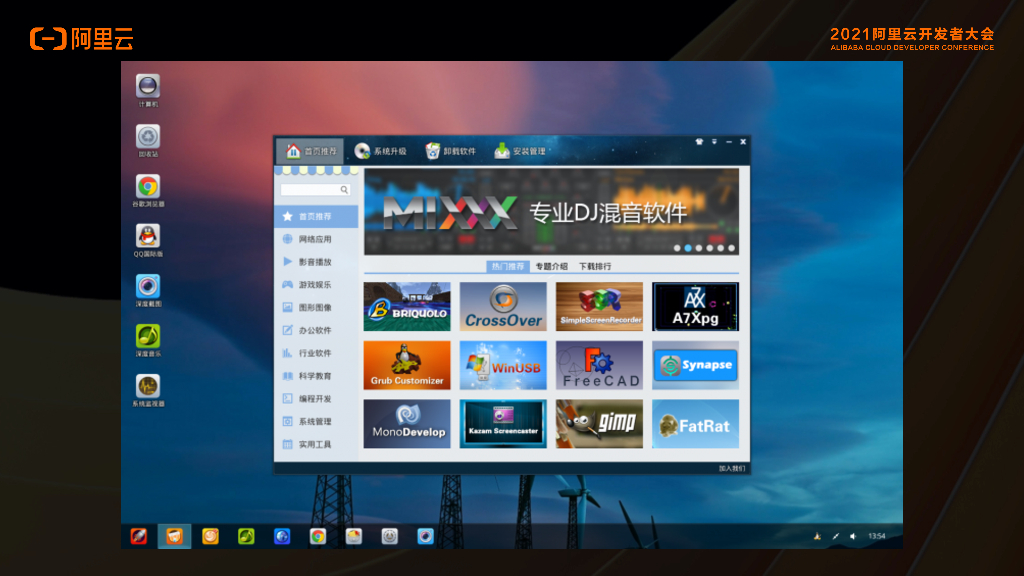Open the 深度截图 screenshot desktop icon
The height and width of the screenshot is (576, 1024).
coord(148,291)
